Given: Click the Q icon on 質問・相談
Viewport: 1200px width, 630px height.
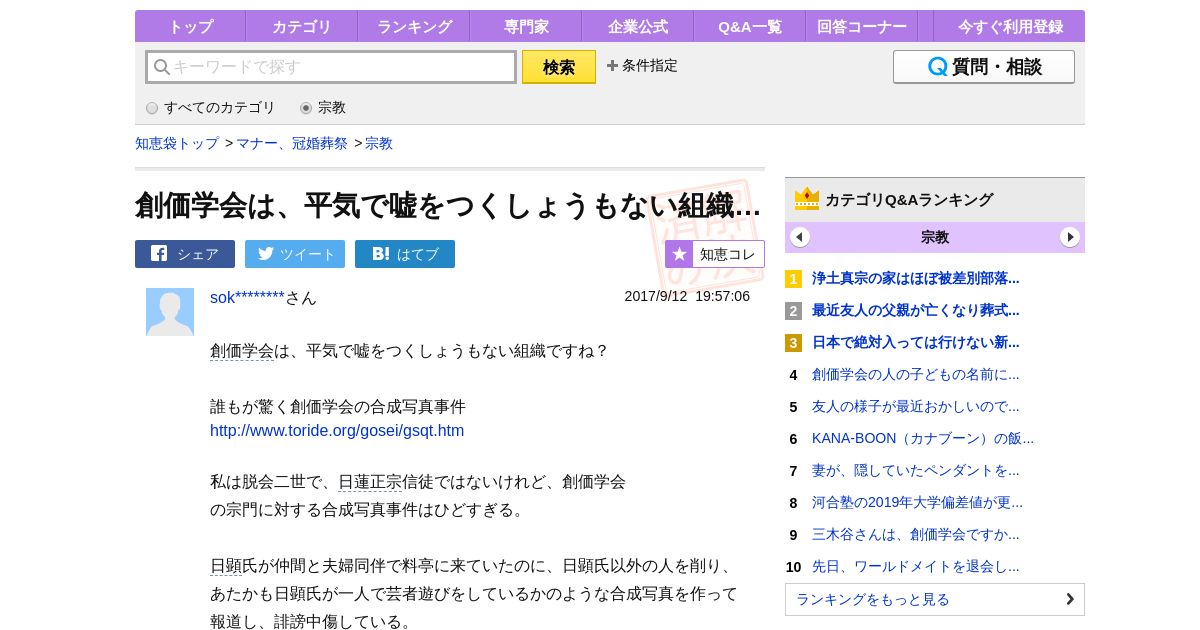Looking at the screenshot, I should click(x=937, y=67).
